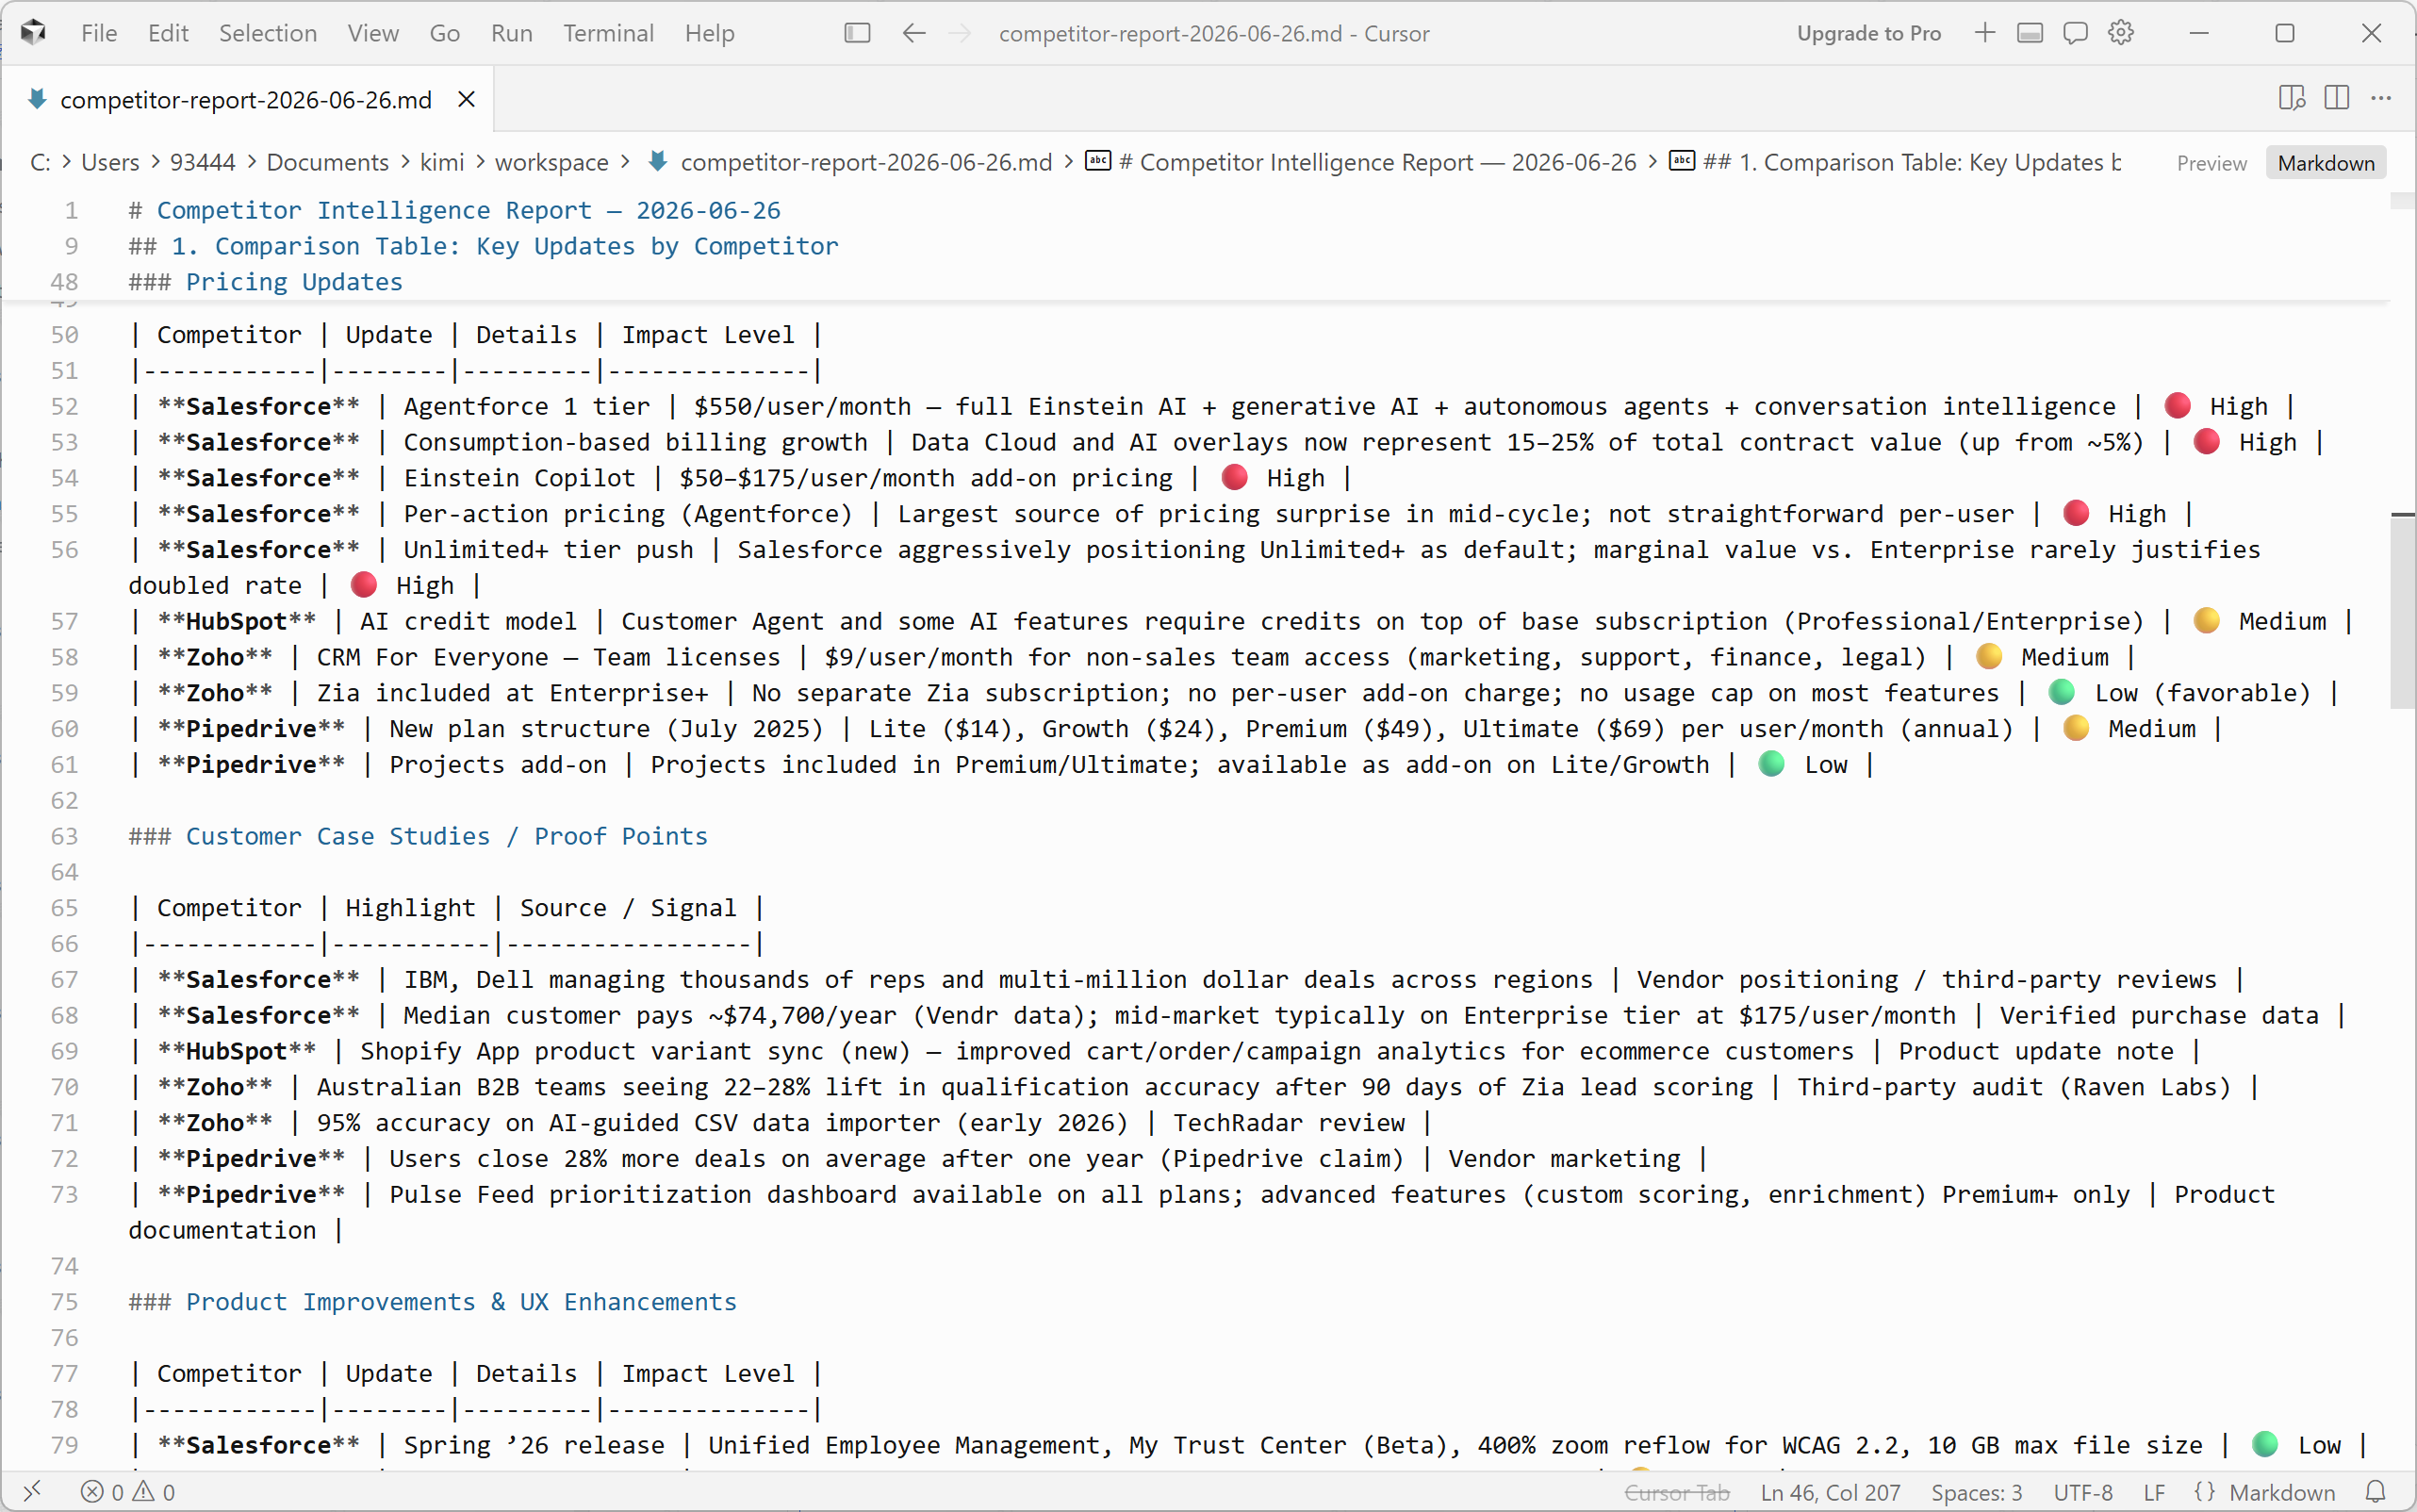Click the Upgrade to Pro button

(x=1869, y=33)
